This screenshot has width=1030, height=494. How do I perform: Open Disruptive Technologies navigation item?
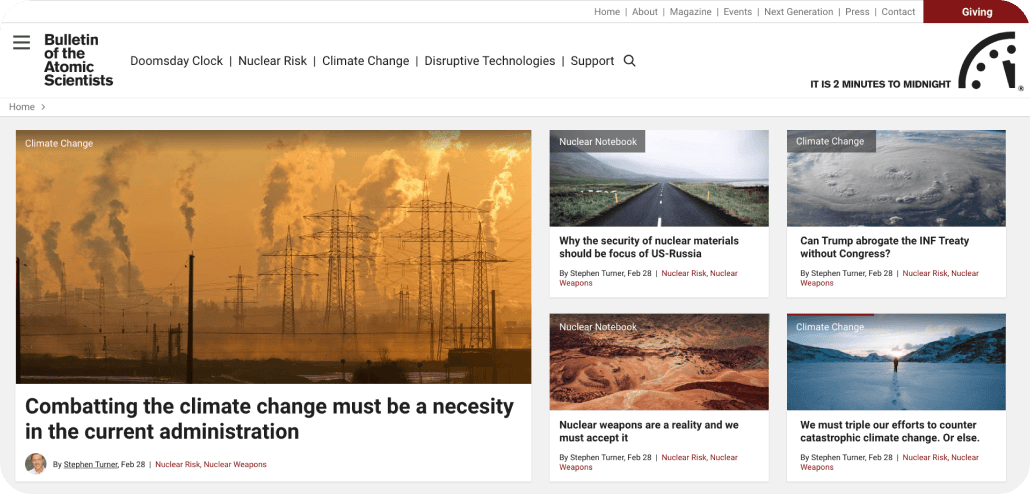[489, 61]
